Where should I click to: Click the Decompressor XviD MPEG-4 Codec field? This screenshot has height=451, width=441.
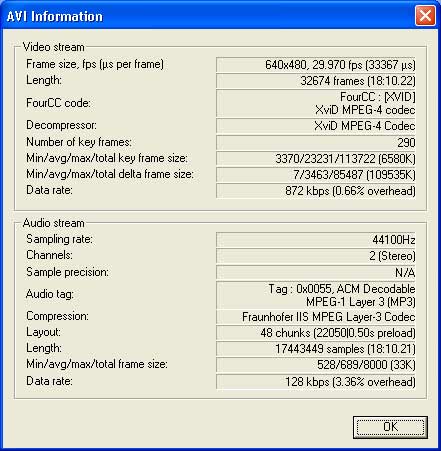[316, 126]
